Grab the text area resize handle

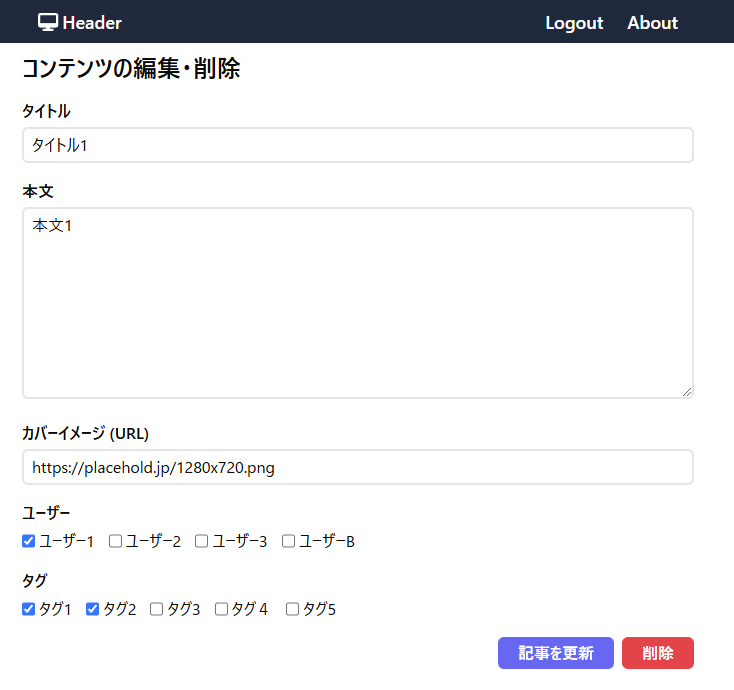click(x=687, y=392)
